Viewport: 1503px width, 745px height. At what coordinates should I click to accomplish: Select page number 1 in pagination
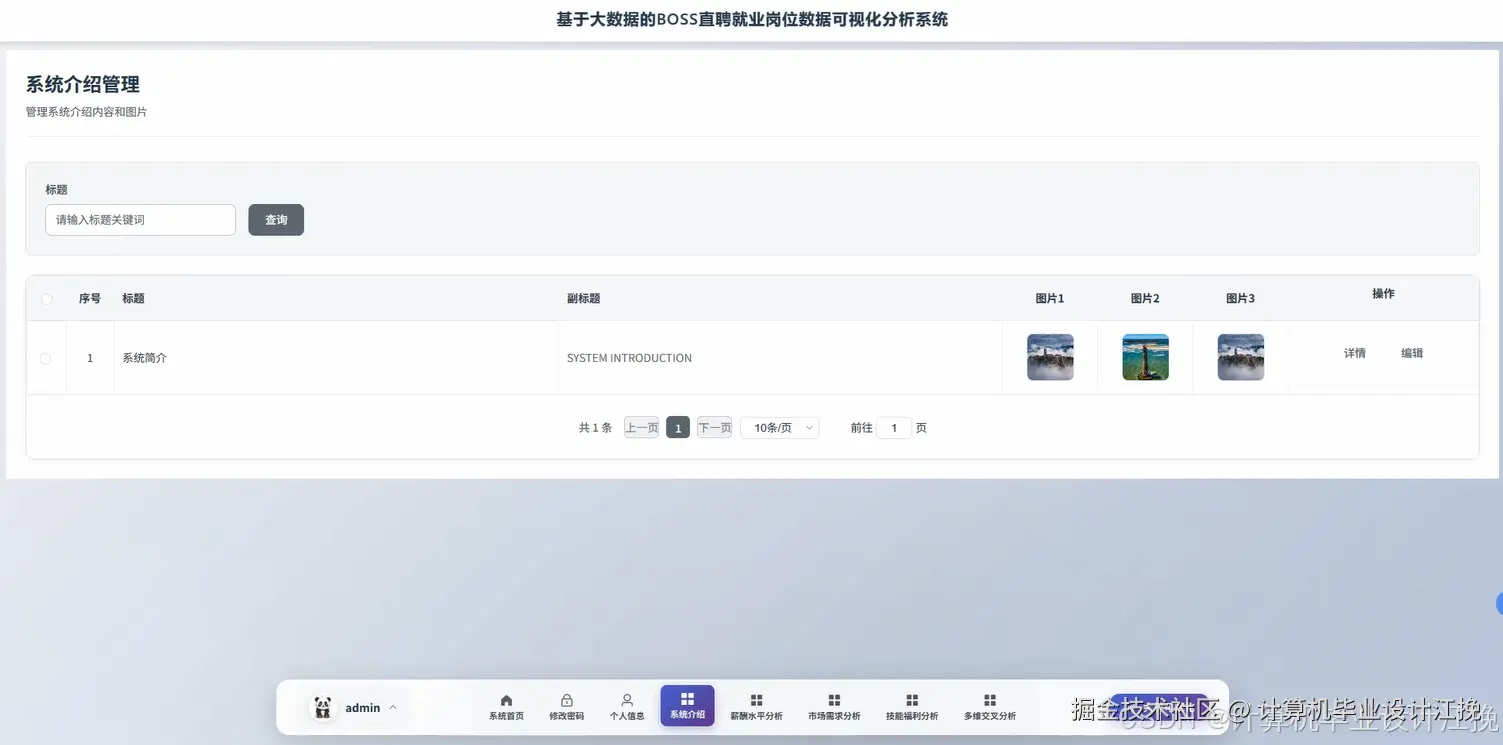[678, 428]
